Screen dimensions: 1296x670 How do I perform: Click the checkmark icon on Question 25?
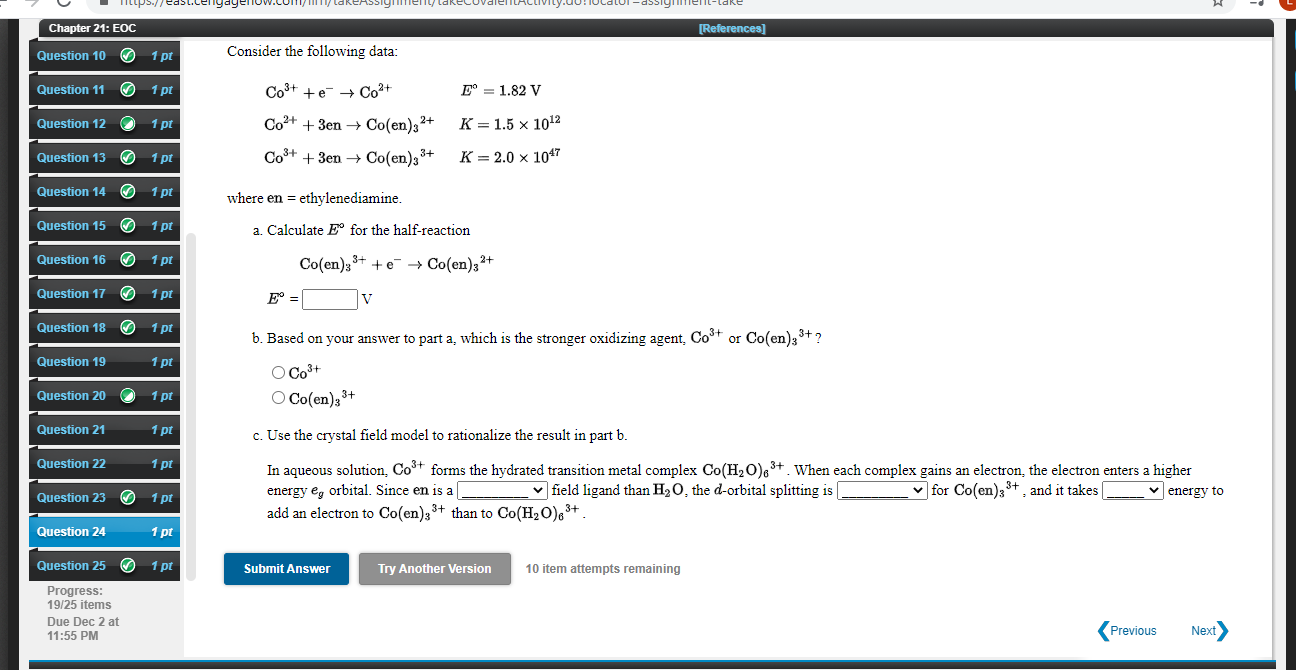128,566
